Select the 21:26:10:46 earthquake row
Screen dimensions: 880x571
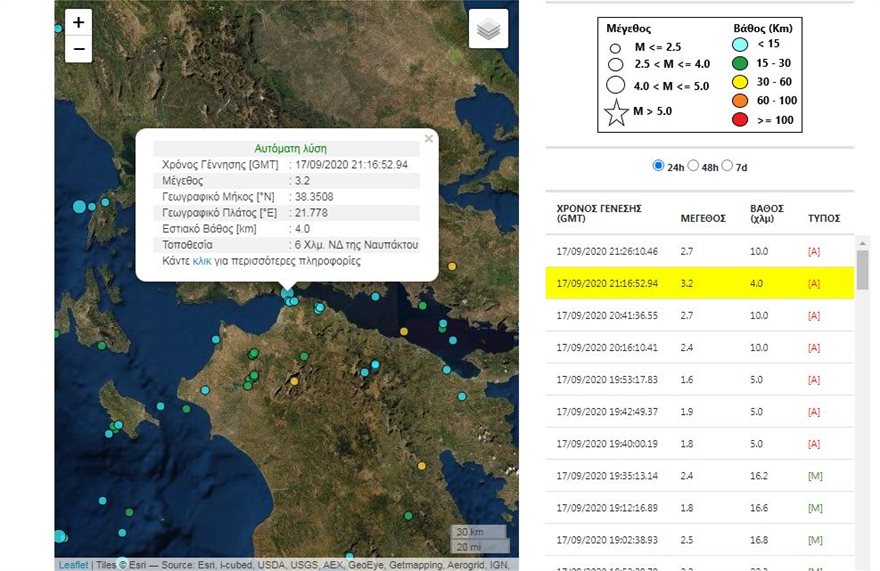click(700, 251)
